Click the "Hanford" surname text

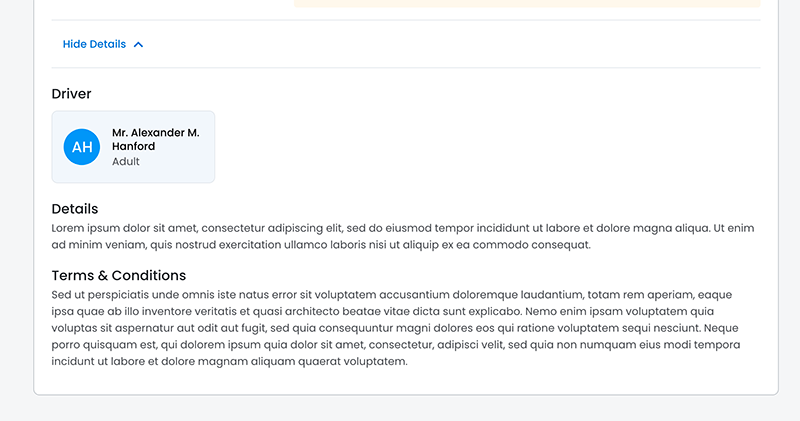tap(133, 146)
